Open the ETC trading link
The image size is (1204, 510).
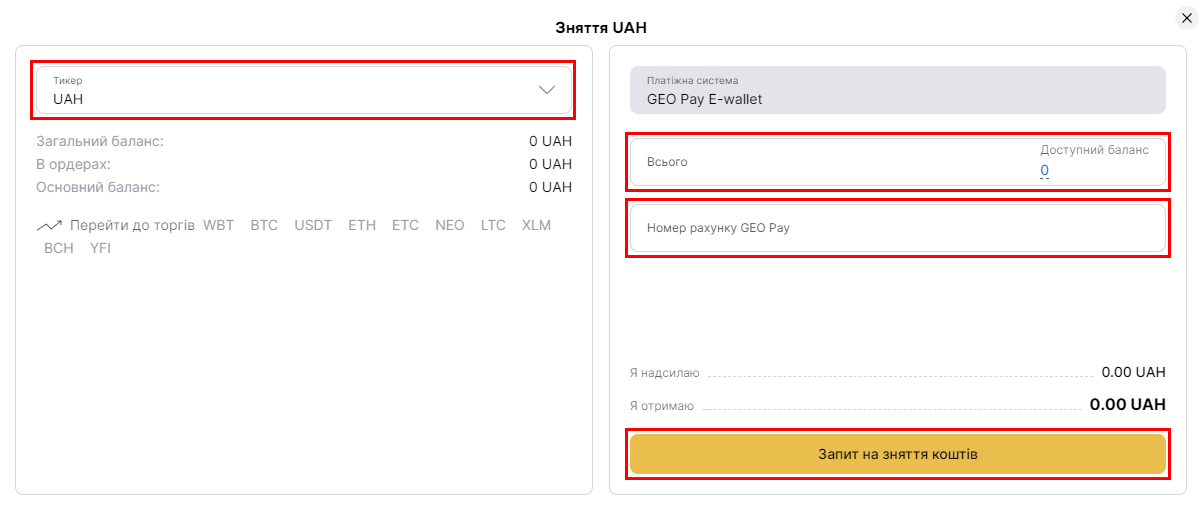[x=405, y=225]
